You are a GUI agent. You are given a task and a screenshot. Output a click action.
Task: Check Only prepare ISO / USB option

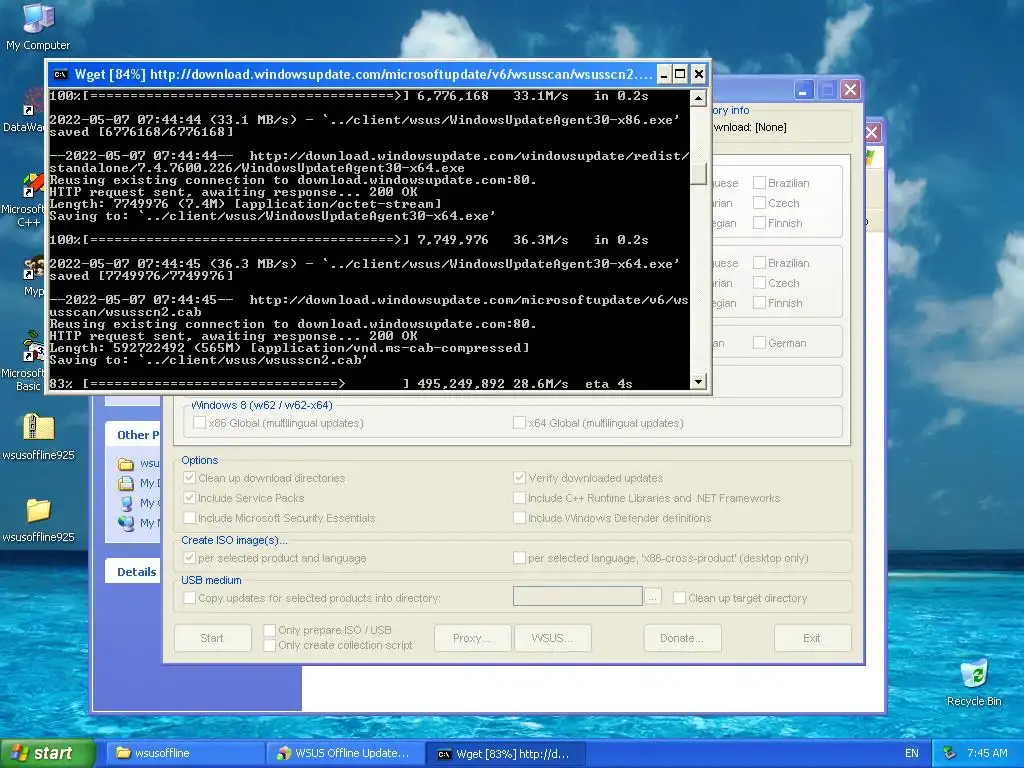pos(269,630)
